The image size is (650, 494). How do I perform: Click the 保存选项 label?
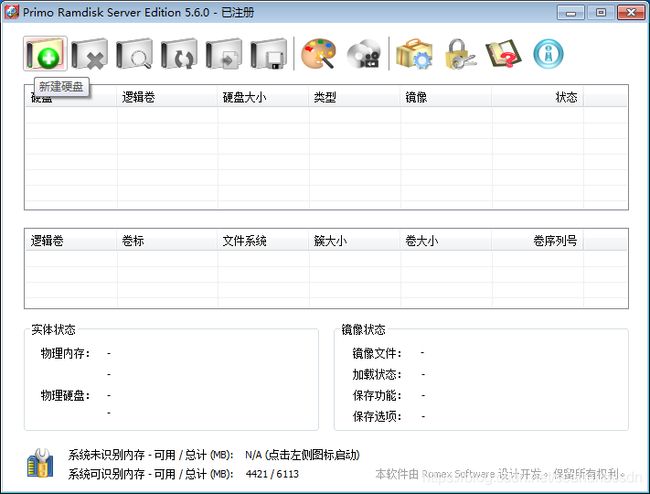[377, 416]
